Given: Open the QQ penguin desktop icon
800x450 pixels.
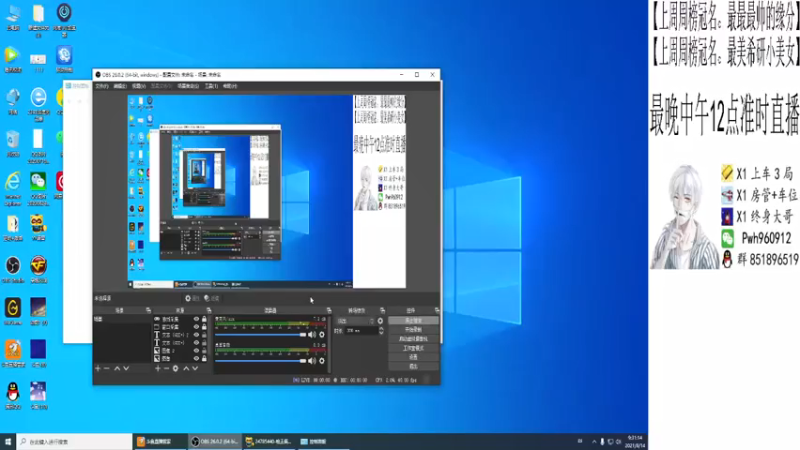Looking at the screenshot, I should (13, 395).
